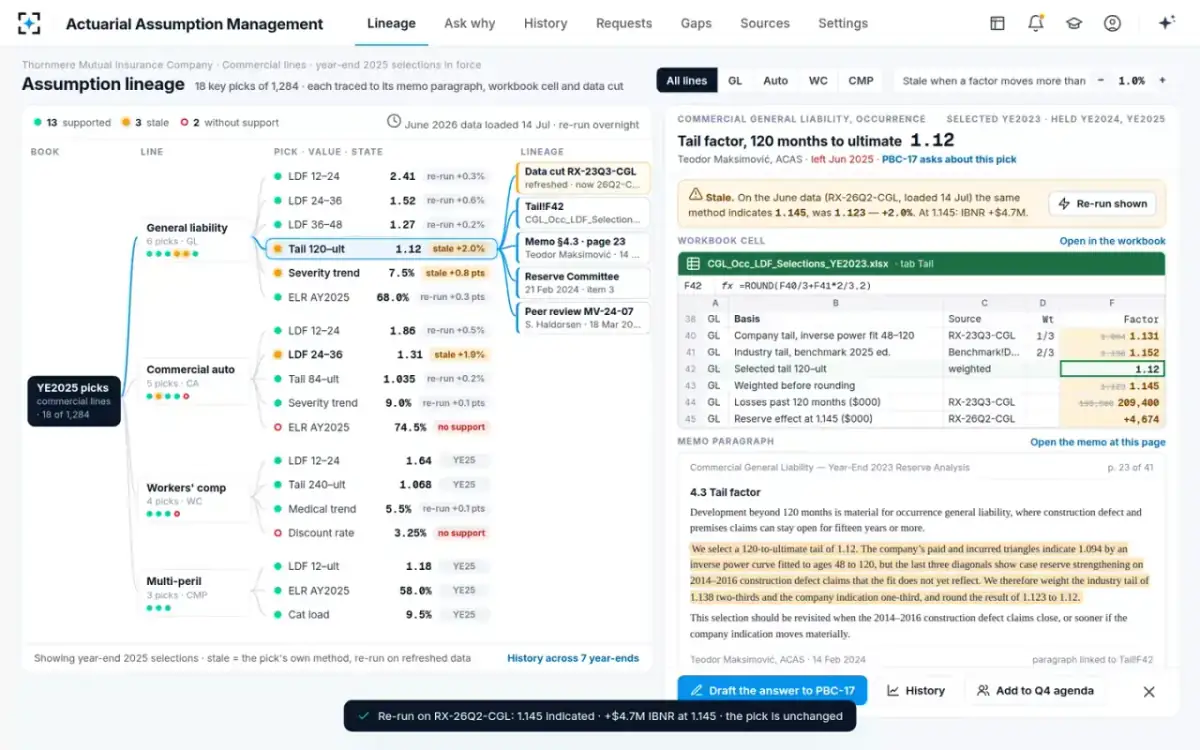
Task: Follow the PBC-17 asks about this pick link
Action: pos(949,160)
